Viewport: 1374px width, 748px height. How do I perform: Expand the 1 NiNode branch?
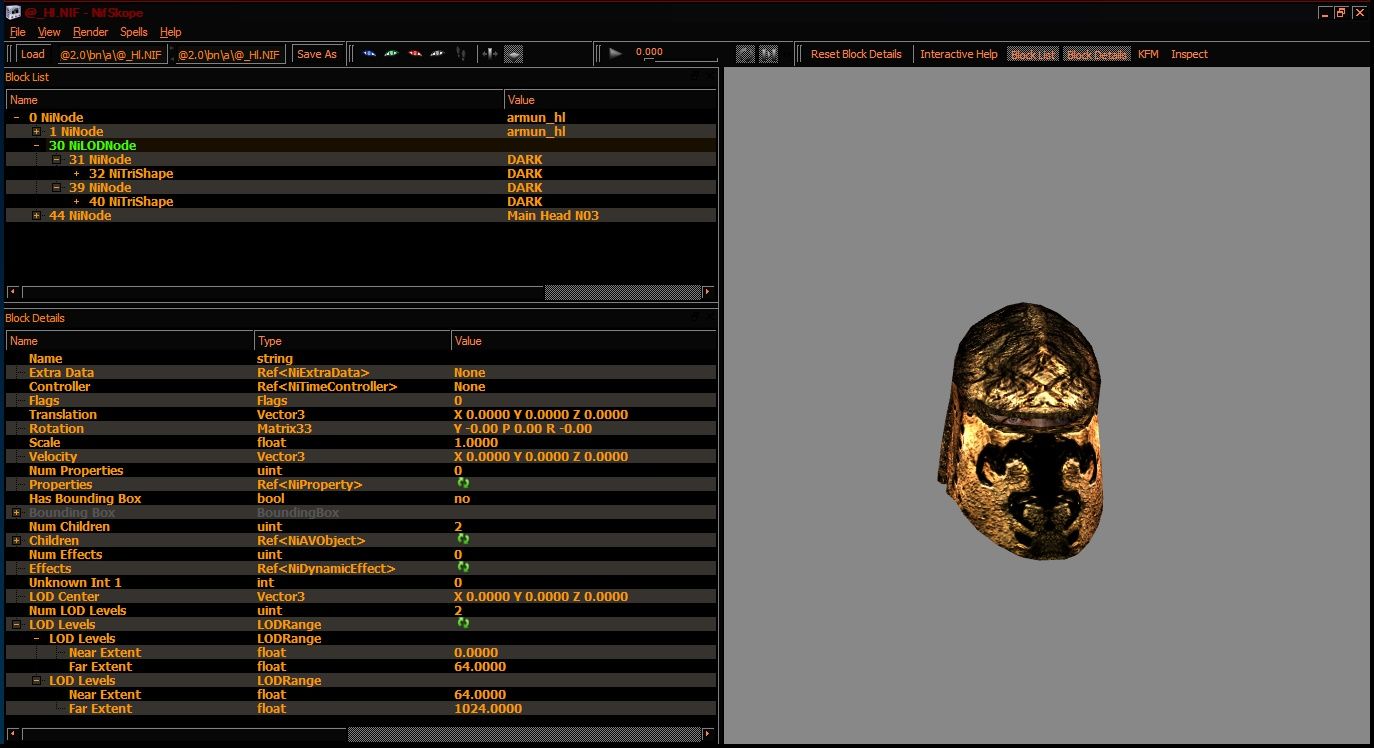(x=36, y=132)
